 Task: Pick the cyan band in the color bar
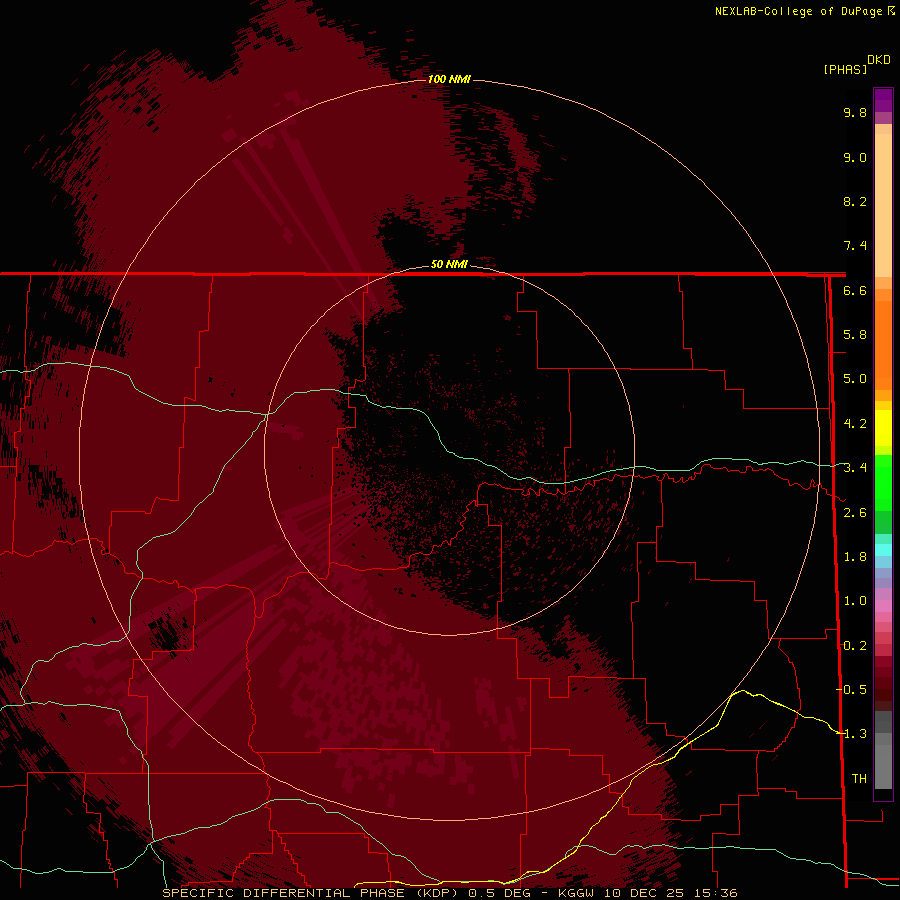pos(883,550)
